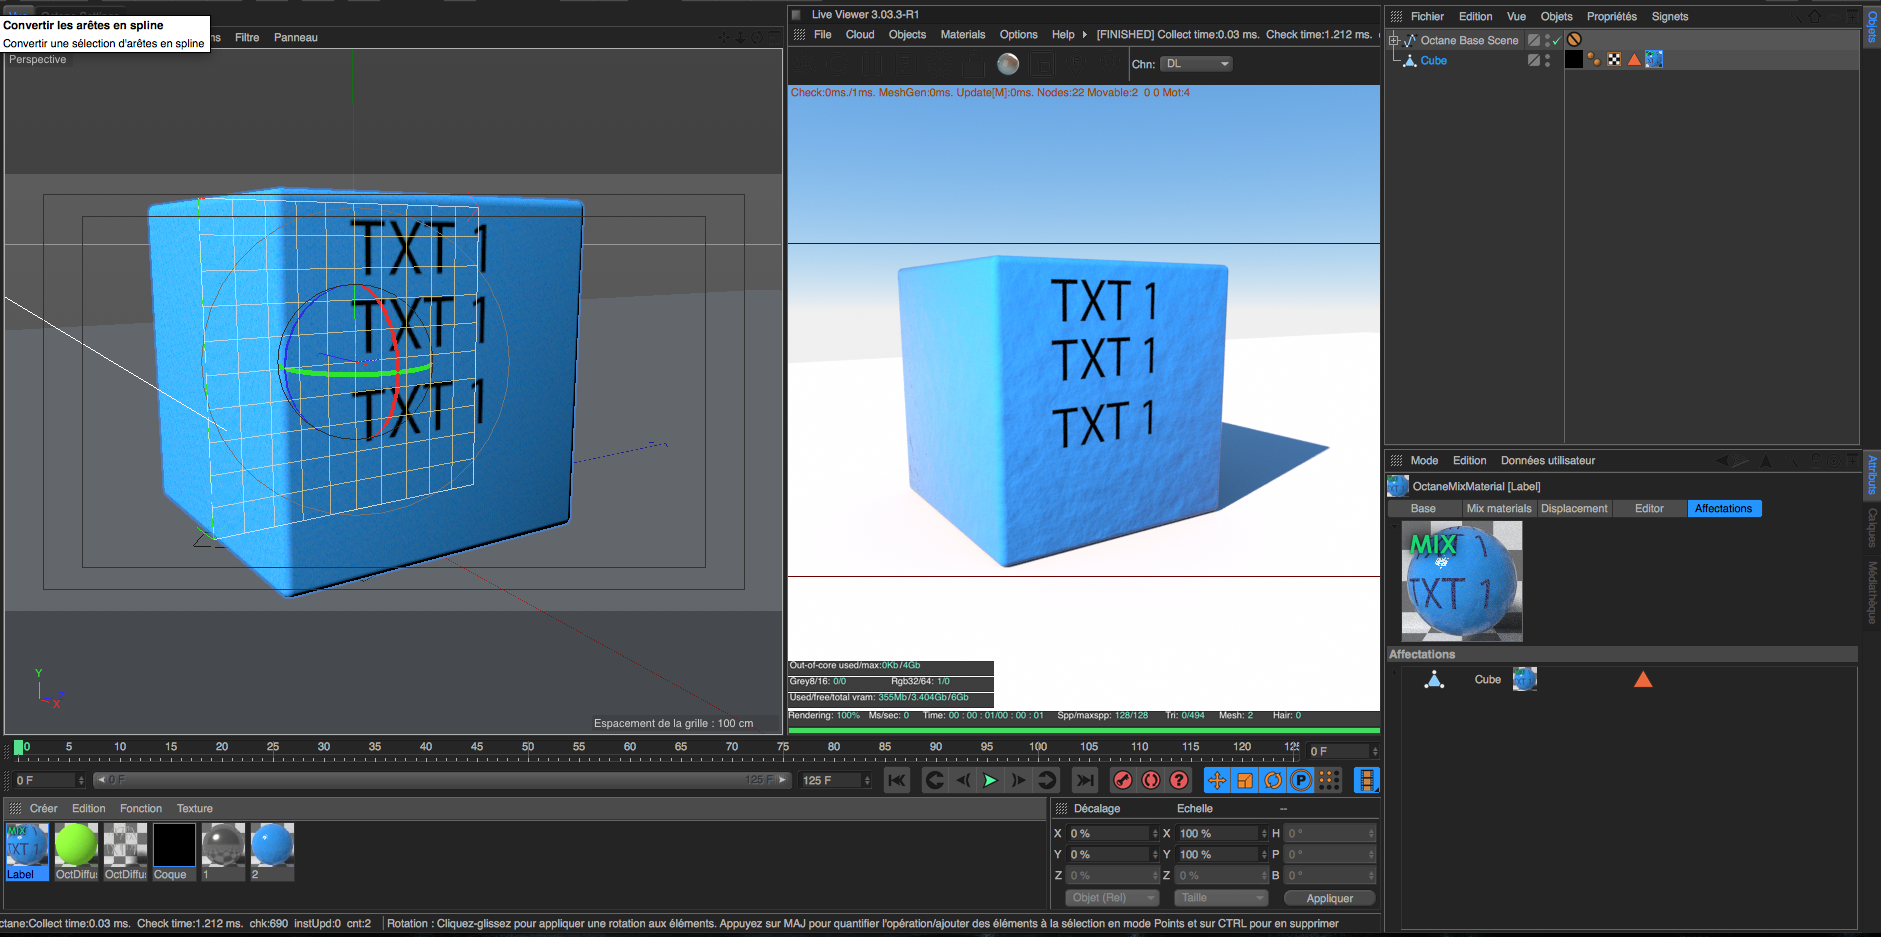Open the Objet (Rel) dropdown
Viewport: 1881px width, 937px height.
coord(1112,898)
